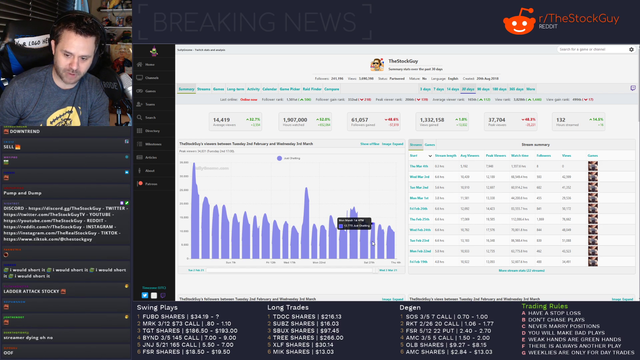Open the Activity tab
640x360 pixels.
click(253, 89)
